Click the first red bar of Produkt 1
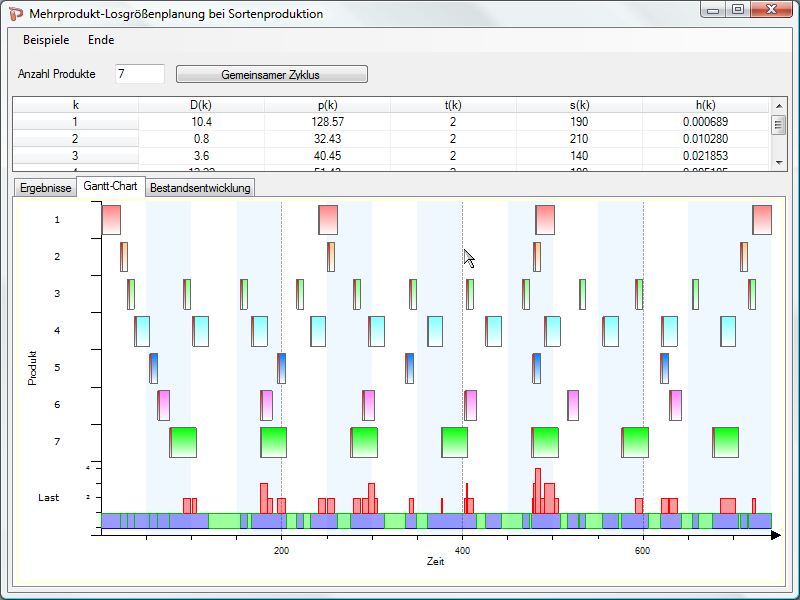Viewport: 800px width, 600px height. tap(111, 220)
